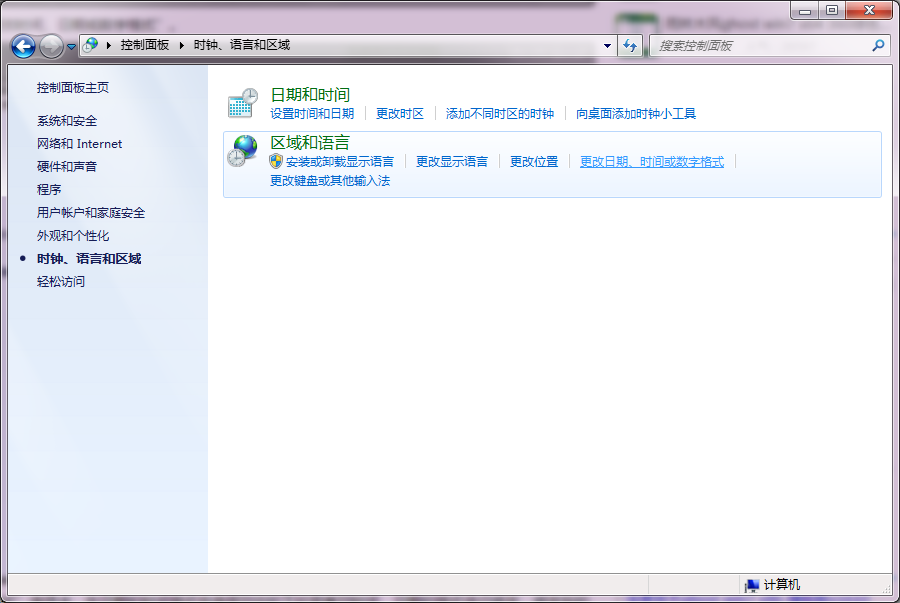Click the refresh icon in the address bar
The image size is (900, 603).
(x=630, y=45)
